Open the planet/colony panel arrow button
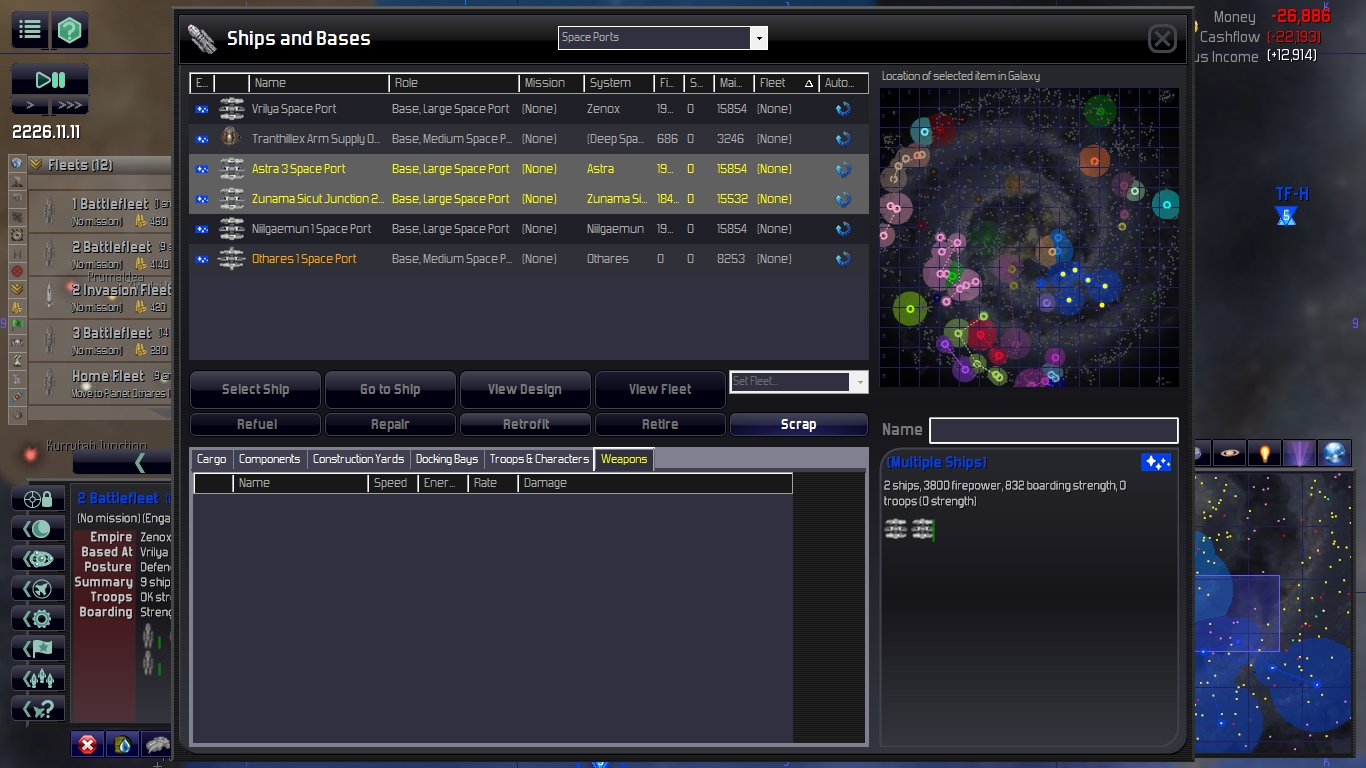 click(x=38, y=529)
